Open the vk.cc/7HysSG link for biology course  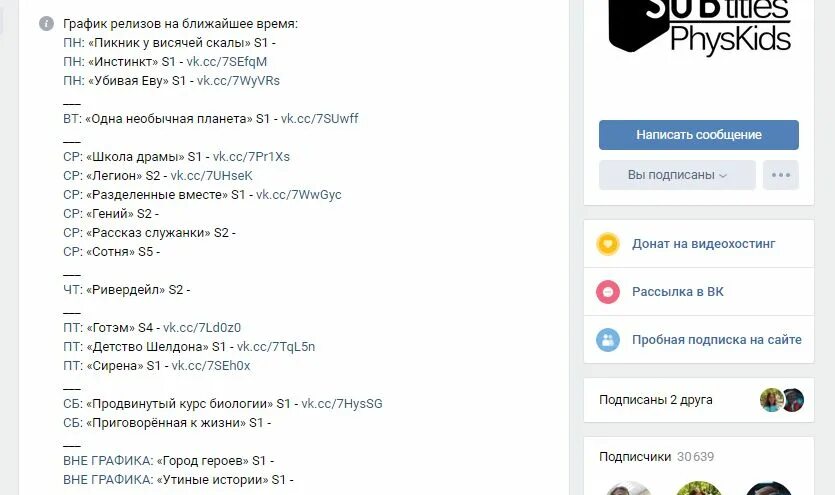coord(342,404)
